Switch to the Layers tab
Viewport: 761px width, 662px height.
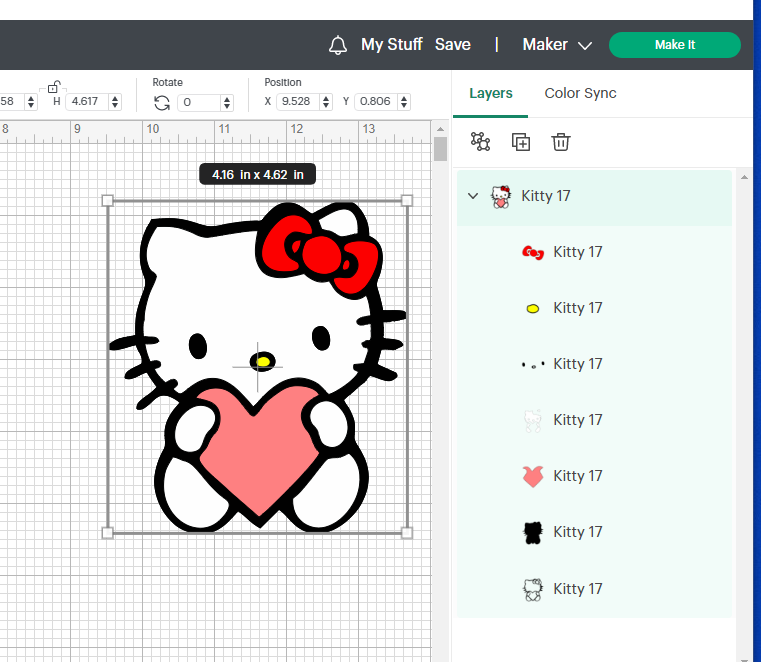pos(491,93)
